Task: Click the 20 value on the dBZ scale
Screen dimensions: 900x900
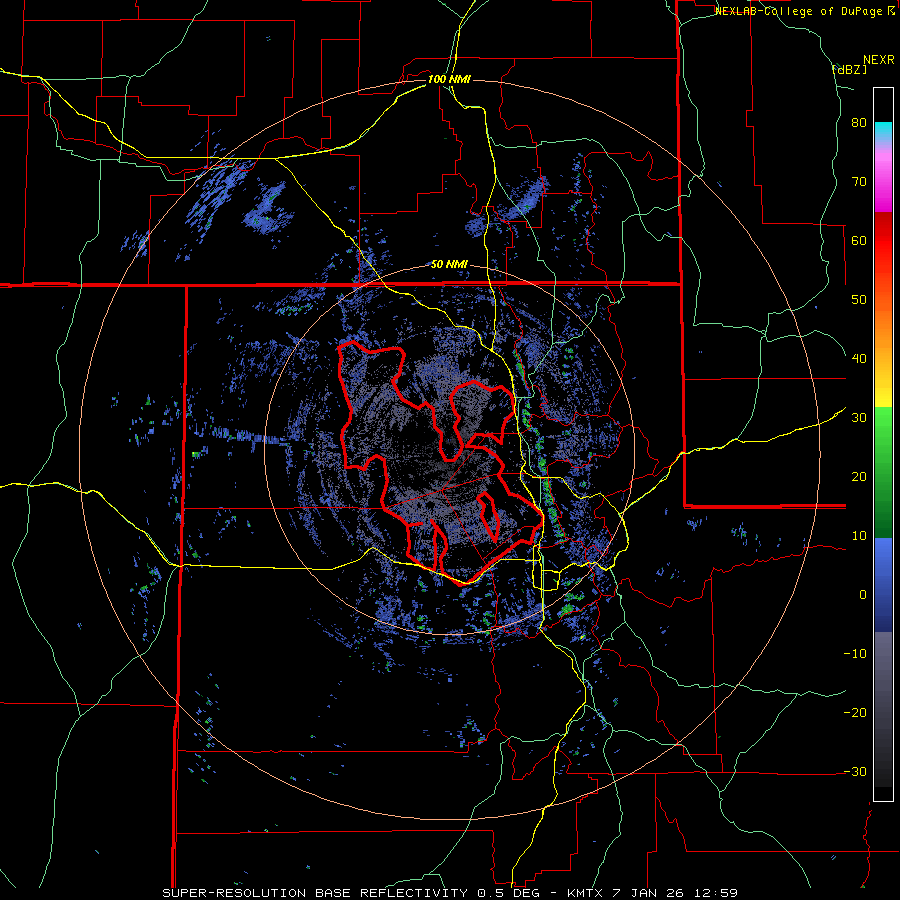Action: 859,477
